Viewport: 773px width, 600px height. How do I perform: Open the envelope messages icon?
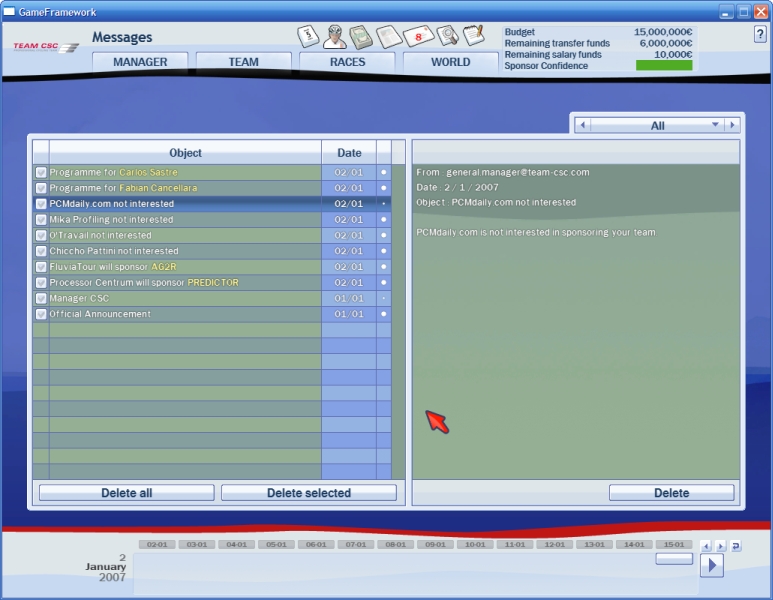[419, 37]
